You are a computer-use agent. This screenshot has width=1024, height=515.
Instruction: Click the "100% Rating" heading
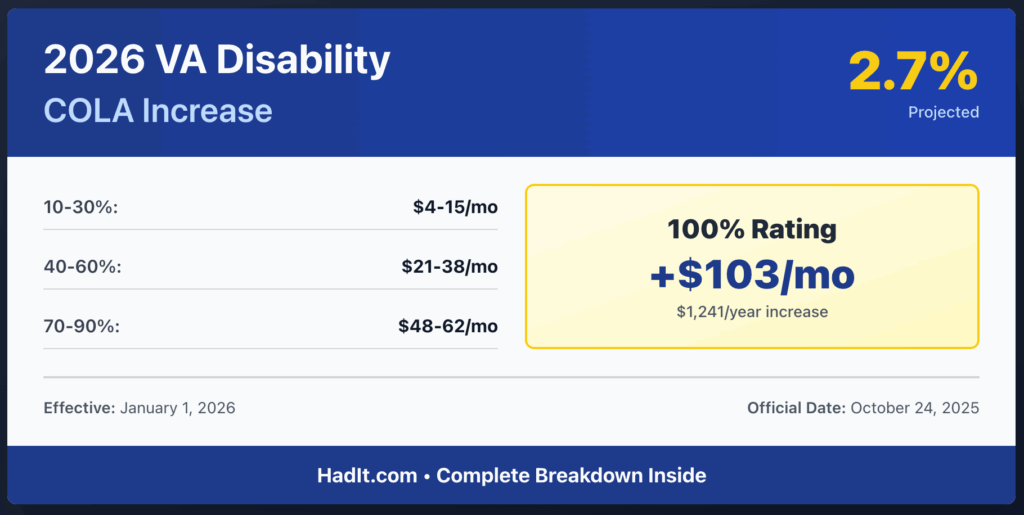[x=752, y=229]
